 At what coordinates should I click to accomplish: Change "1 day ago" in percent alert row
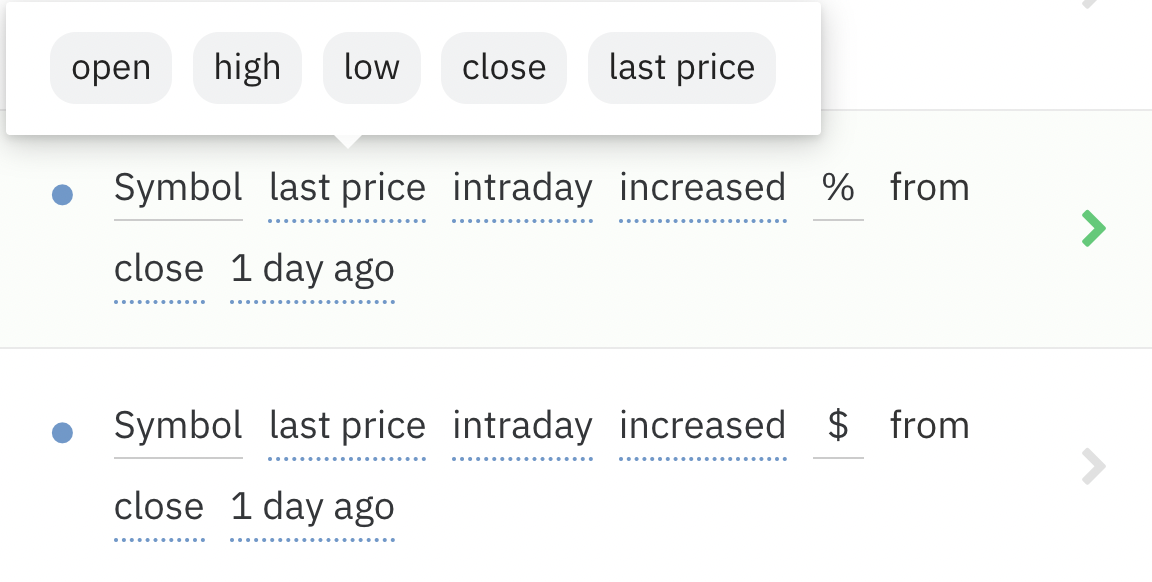point(312,269)
